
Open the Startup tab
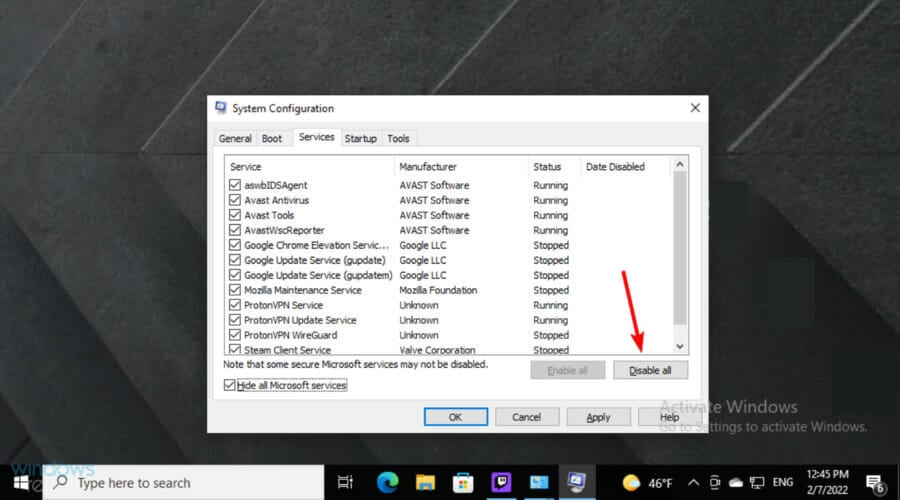(x=360, y=138)
